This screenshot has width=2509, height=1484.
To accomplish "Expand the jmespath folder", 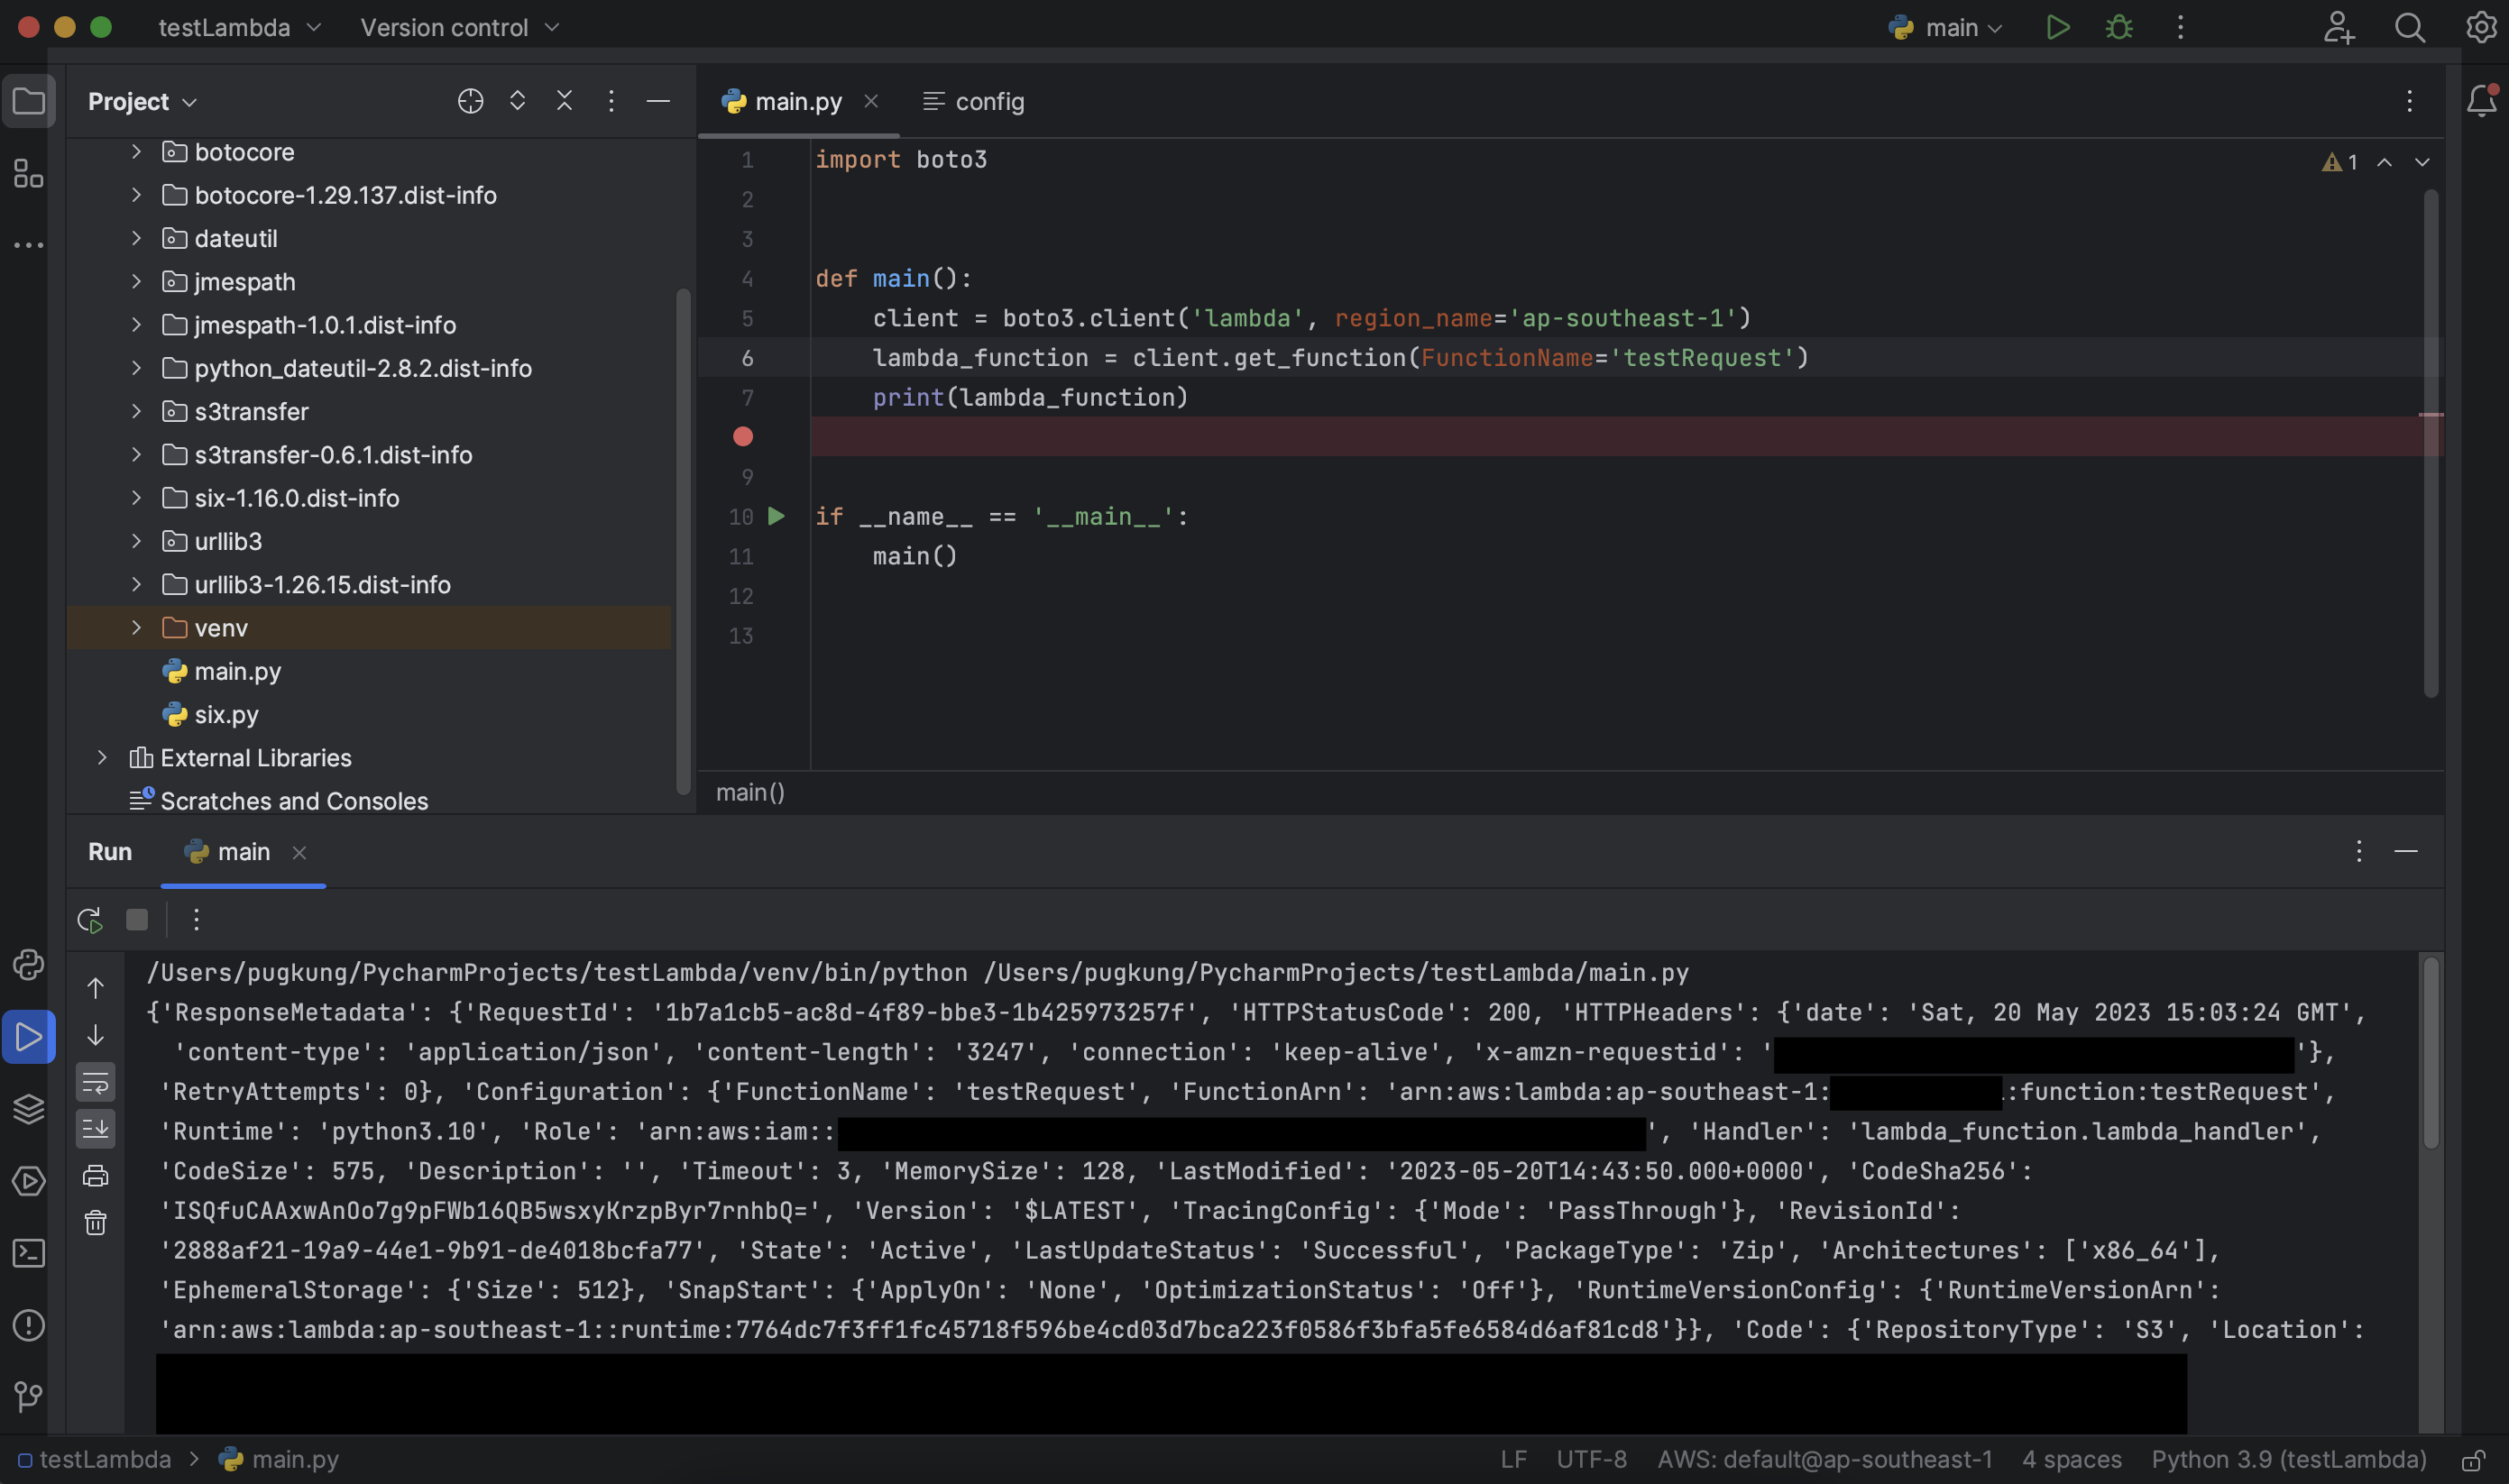I will 136,281.
